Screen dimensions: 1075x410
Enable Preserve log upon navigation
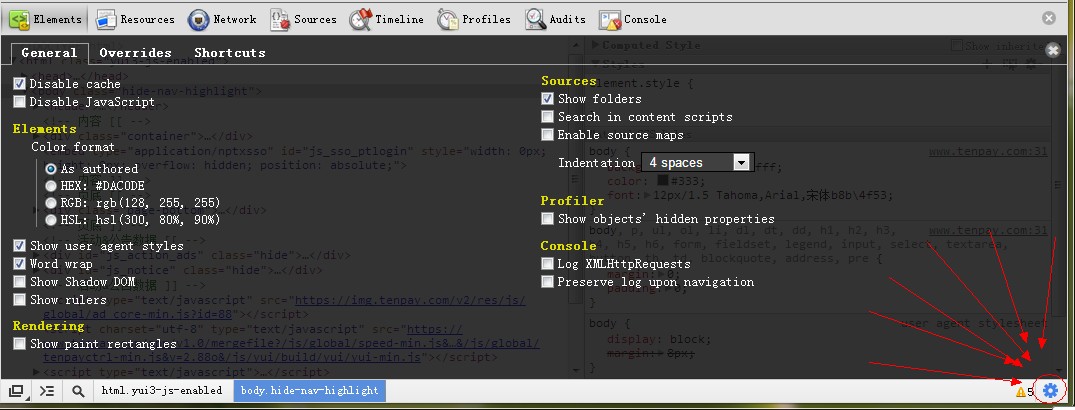click(x=547, y=282)
